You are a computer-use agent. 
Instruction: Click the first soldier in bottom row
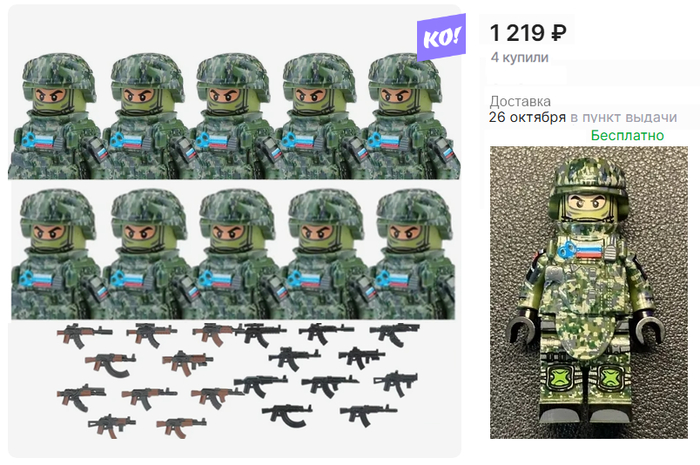click(56, 253)
